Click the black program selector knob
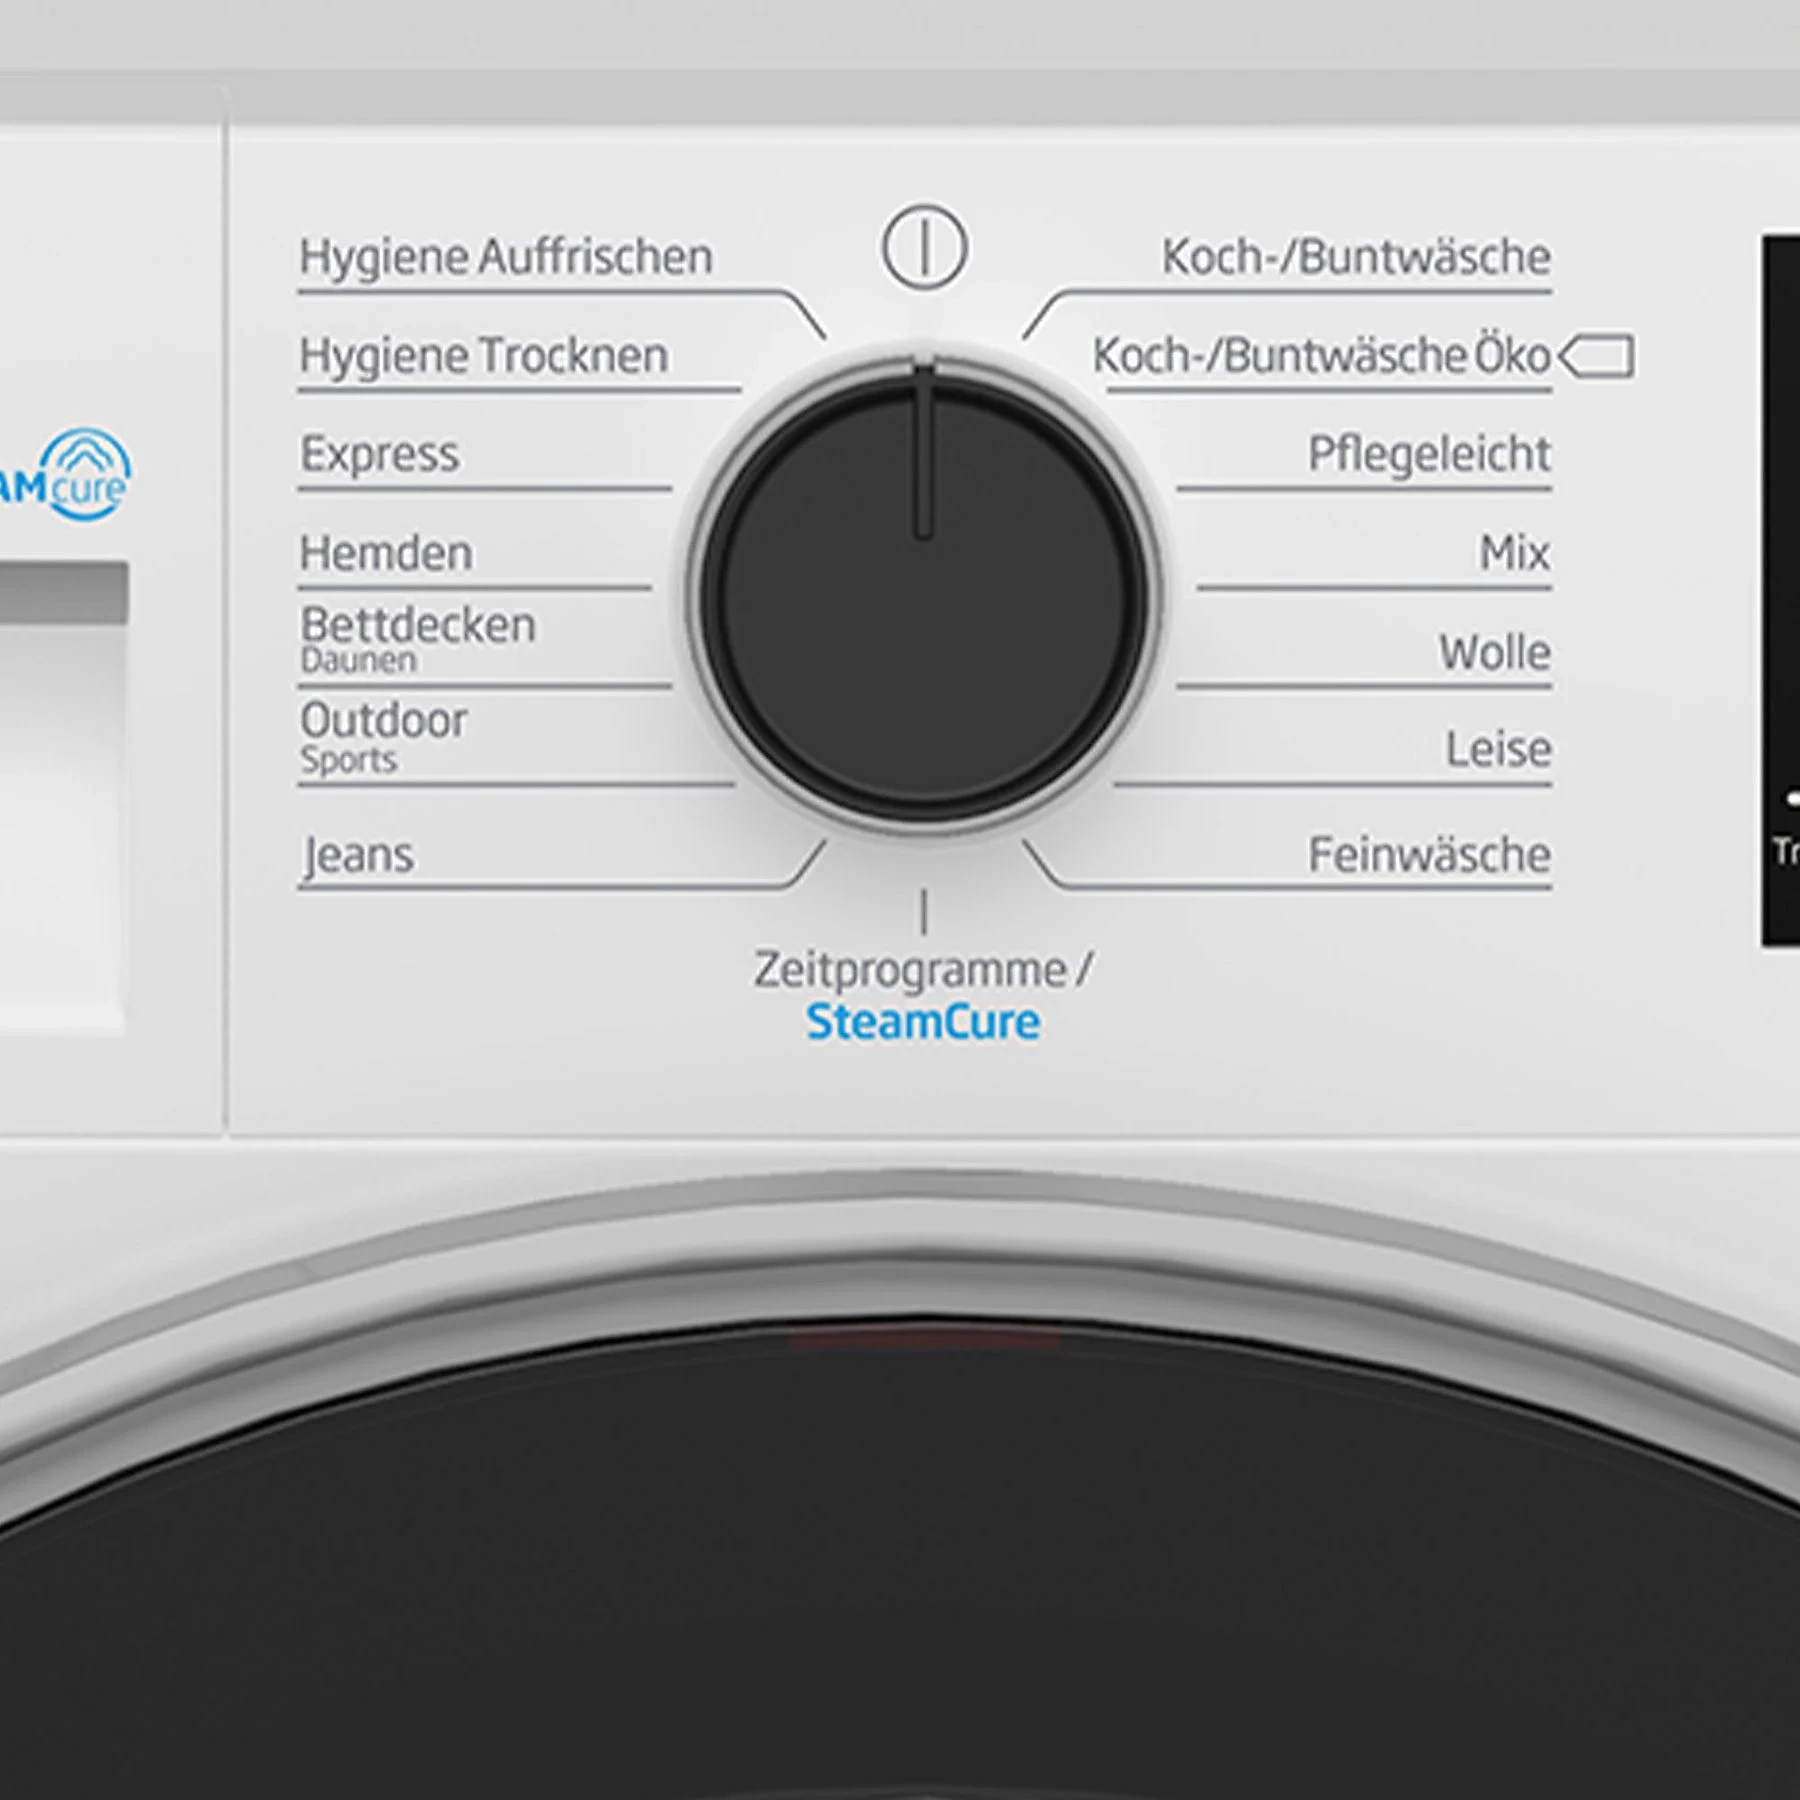The image size is (1800, 1800). tap(923, 595)
